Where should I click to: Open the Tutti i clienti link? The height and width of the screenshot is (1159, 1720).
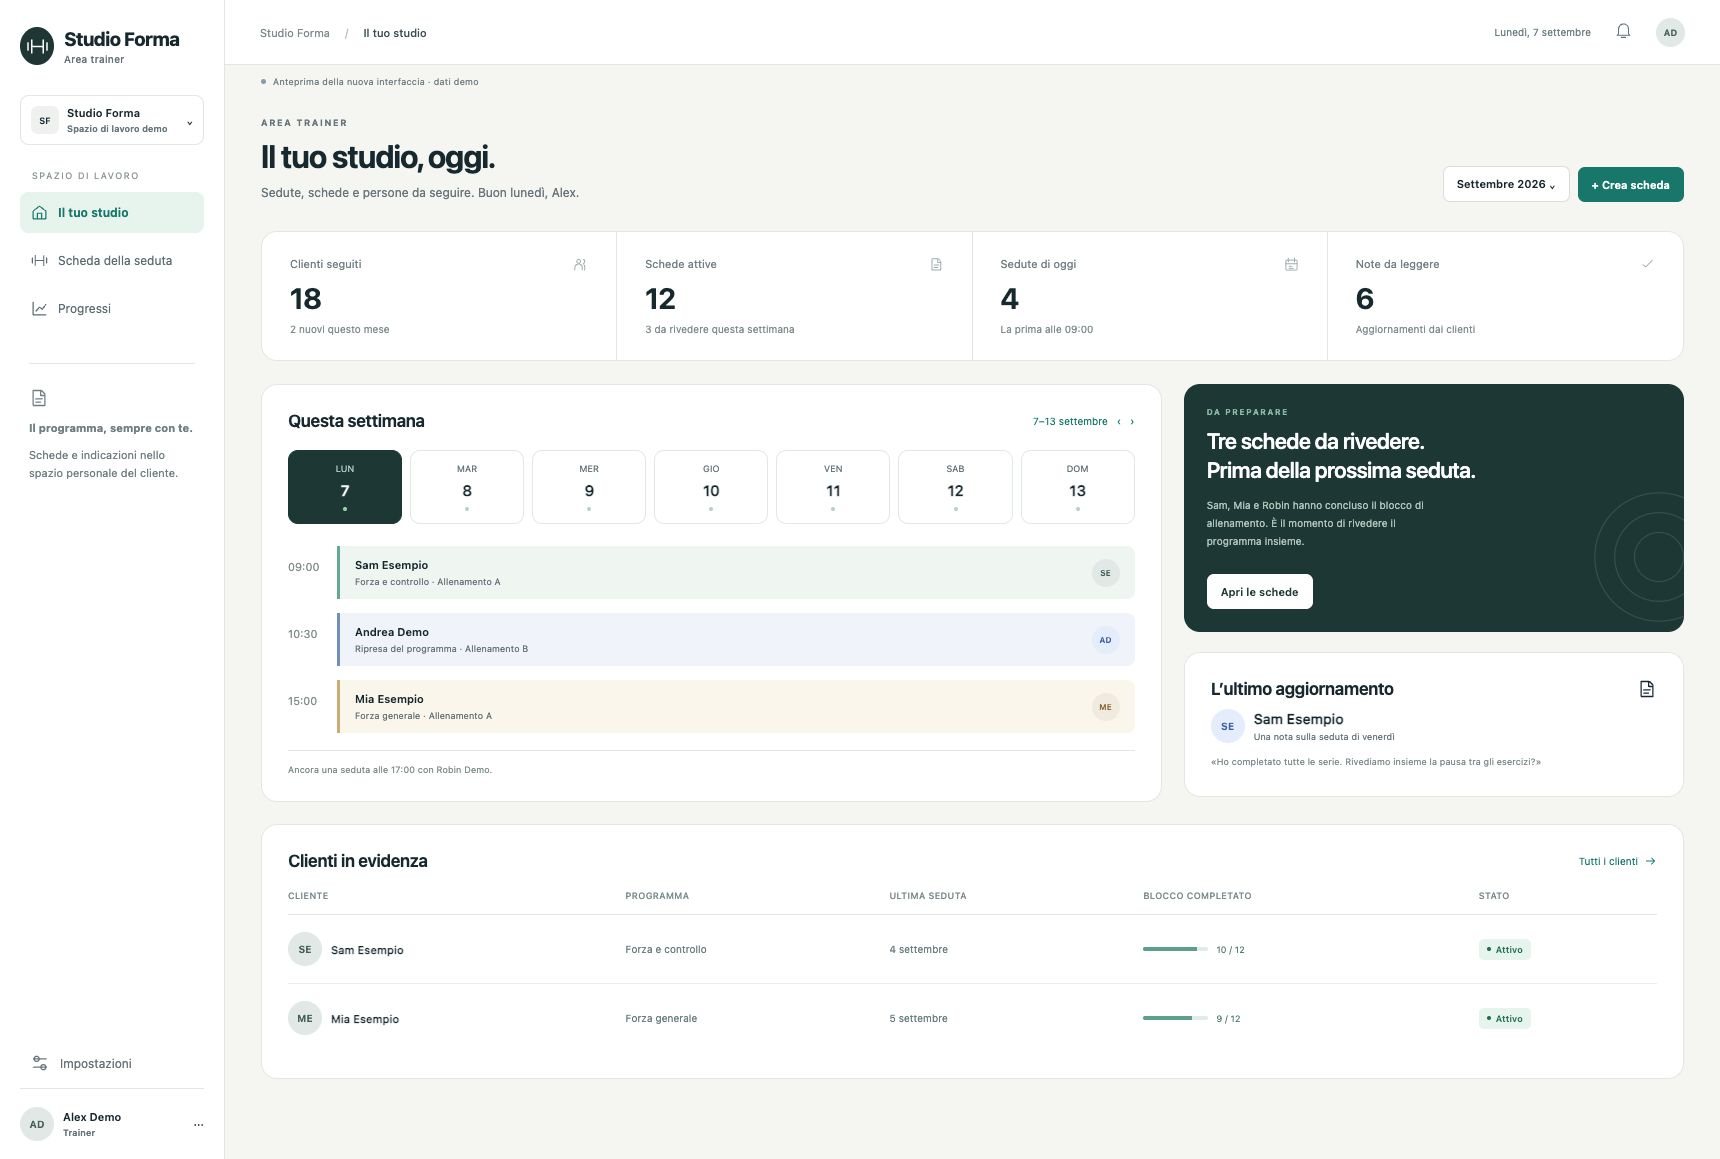(x=1617, y=861)
